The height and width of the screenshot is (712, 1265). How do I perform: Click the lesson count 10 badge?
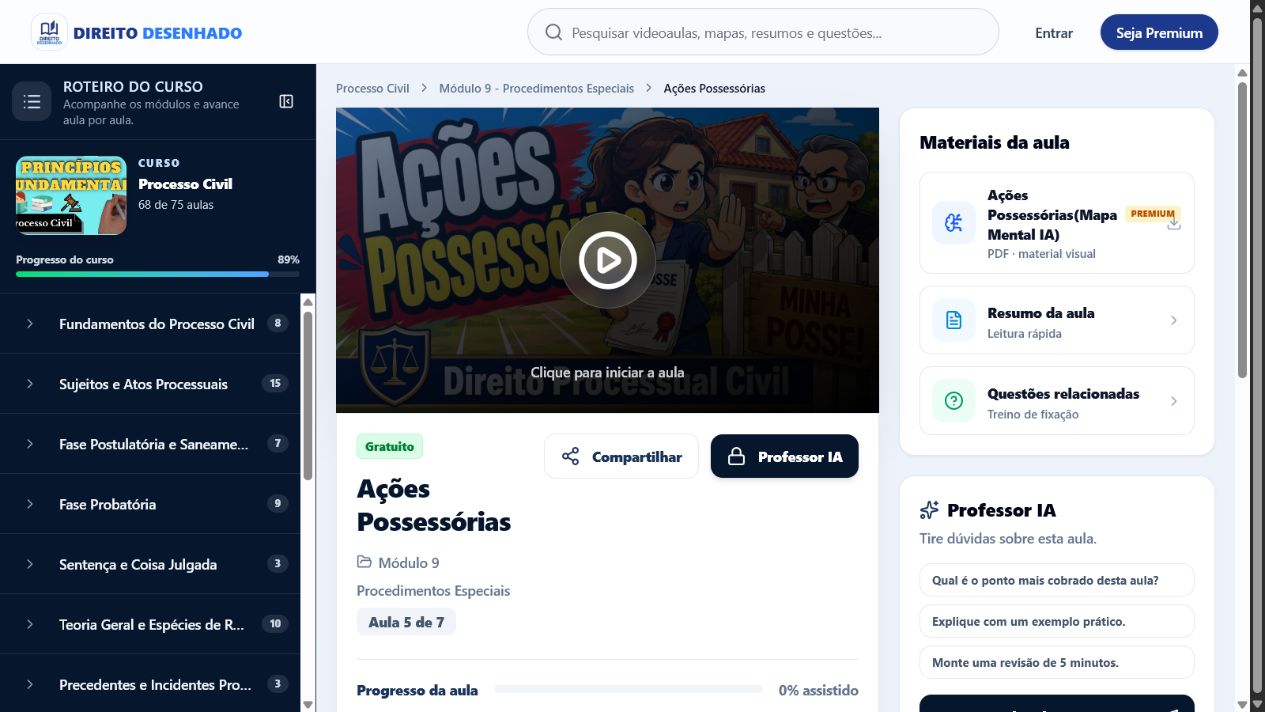tap(276, 624)
